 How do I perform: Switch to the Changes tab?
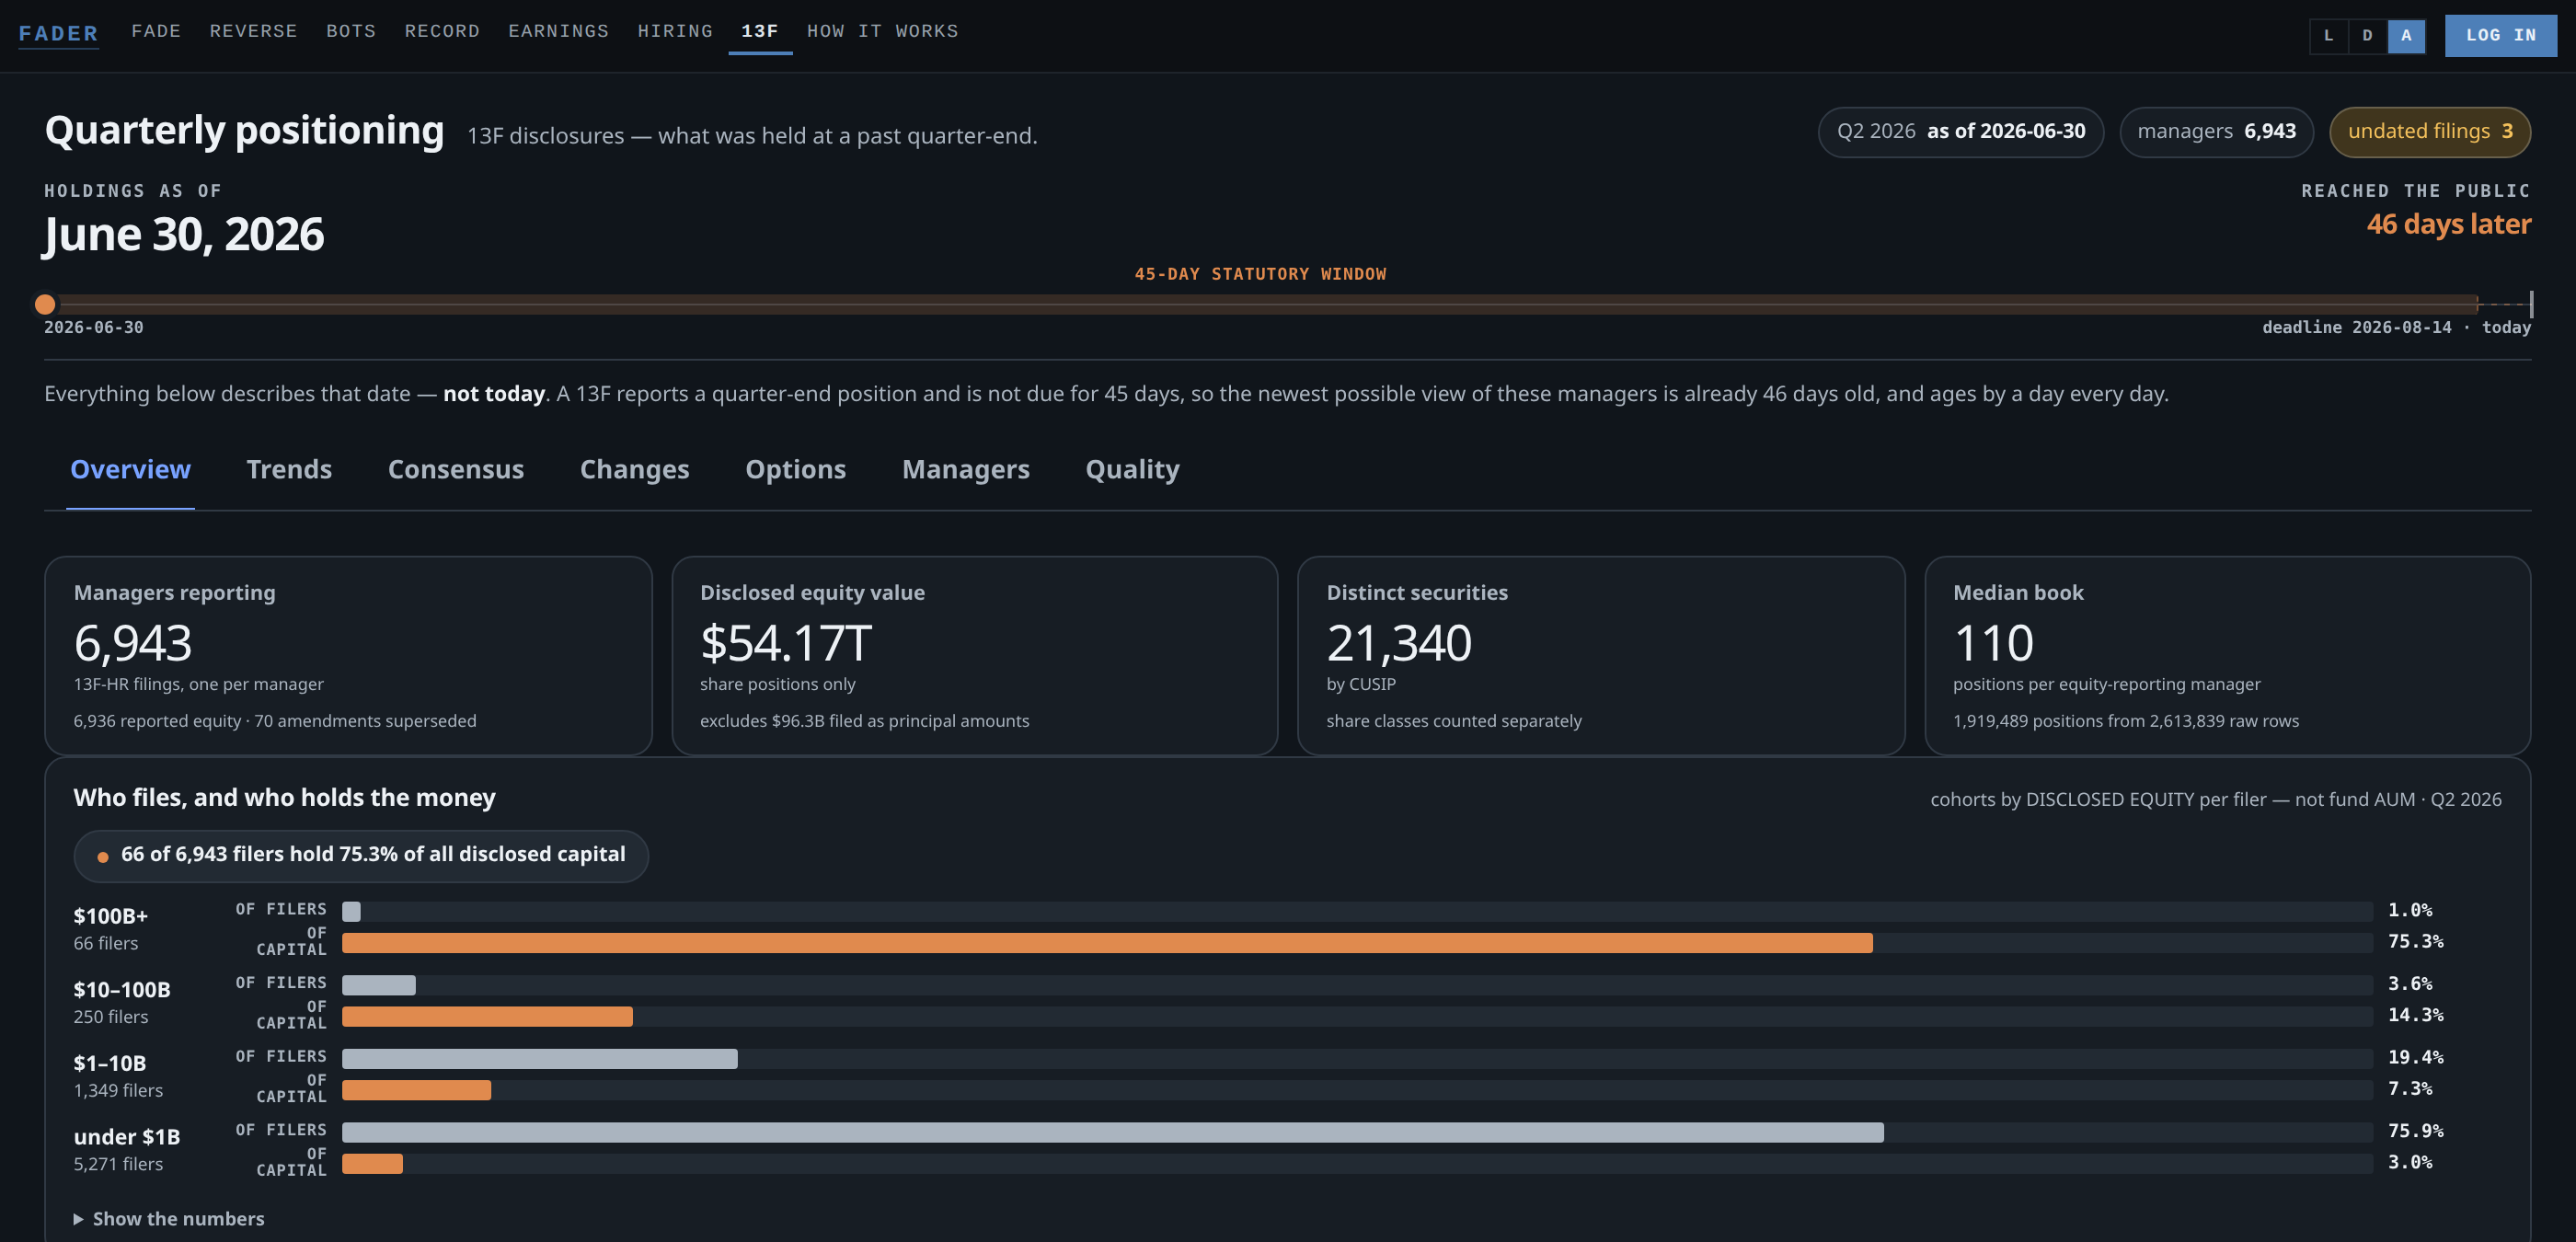[635, 469]
